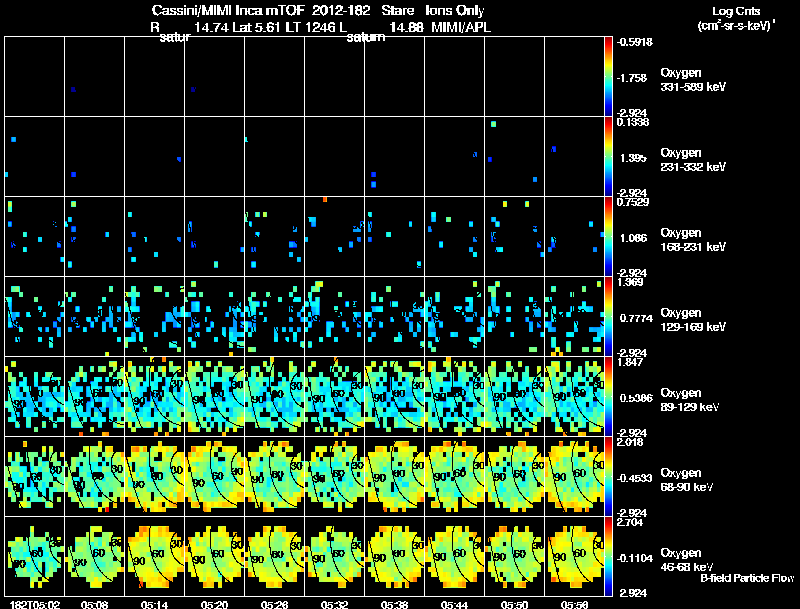800x609 pixels.
Task: Click the Oxygen 89-129 keV label
Action: coord(690,400)
